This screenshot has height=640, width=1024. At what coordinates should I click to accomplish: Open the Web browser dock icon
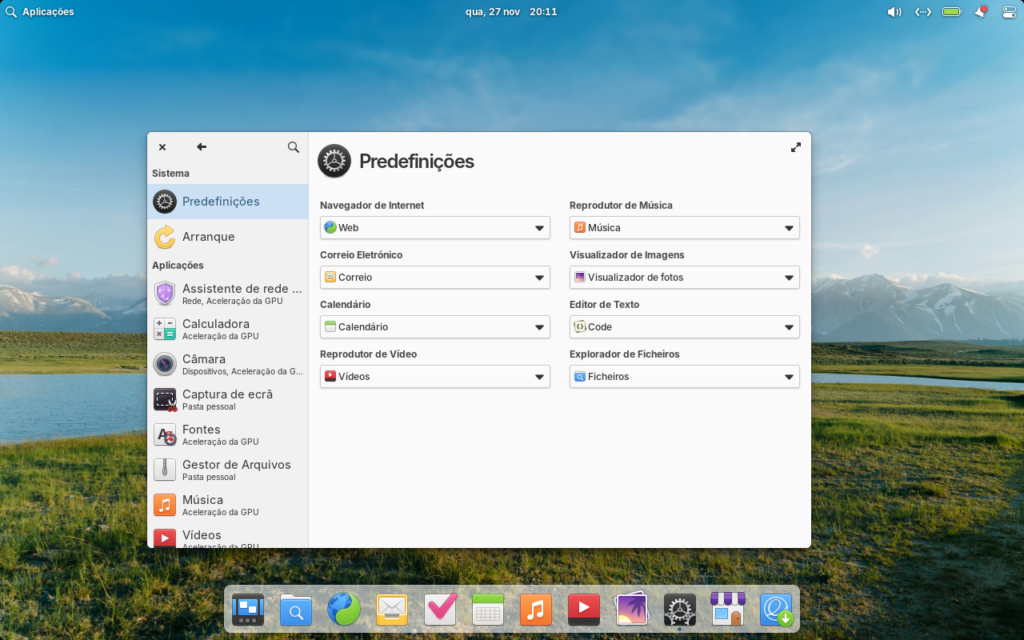point(344,609)
